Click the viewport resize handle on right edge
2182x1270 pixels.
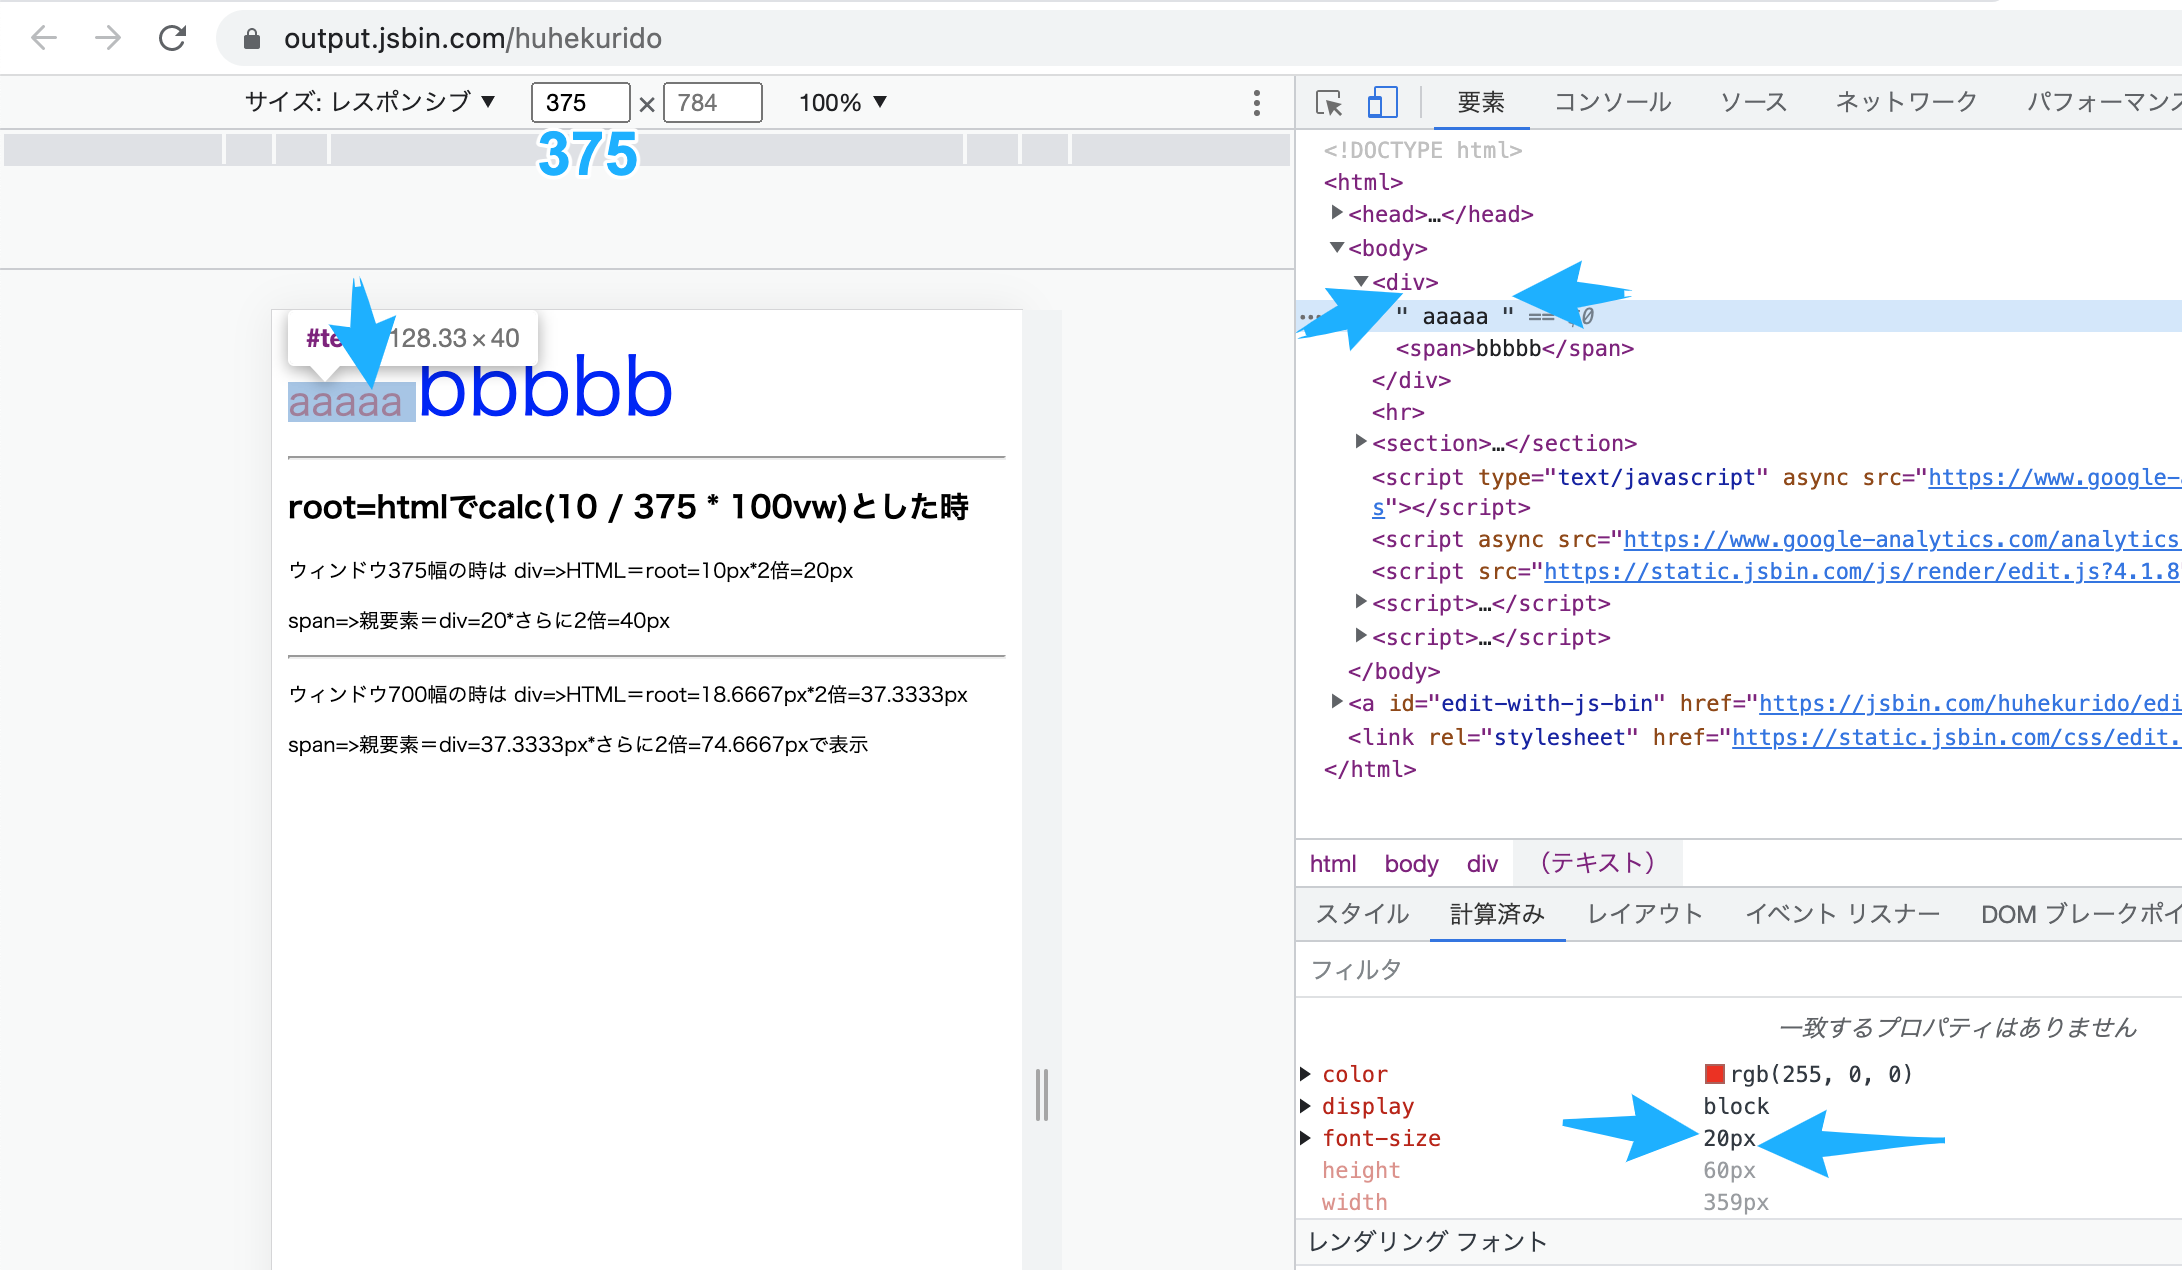(x=1042, y=1095)
